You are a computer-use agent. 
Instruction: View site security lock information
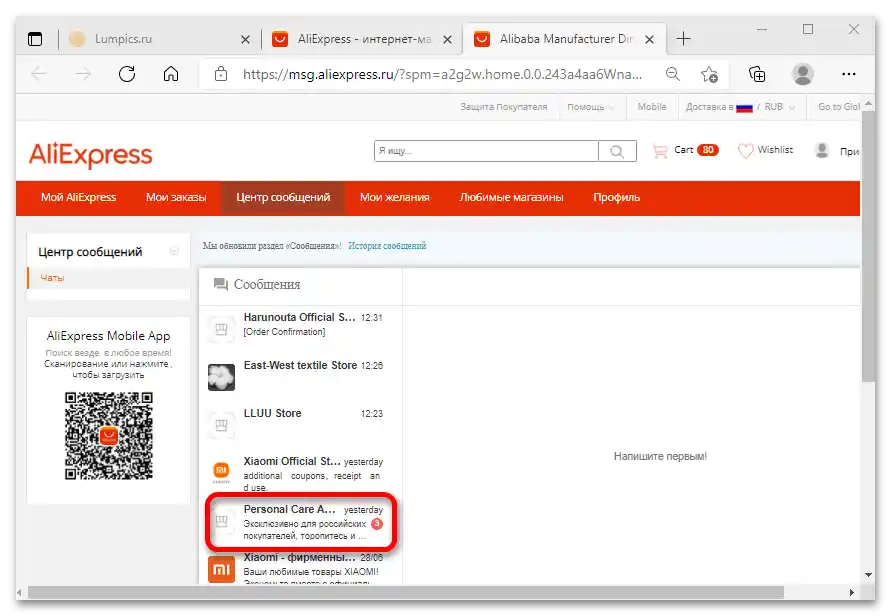tap(221, 74)
